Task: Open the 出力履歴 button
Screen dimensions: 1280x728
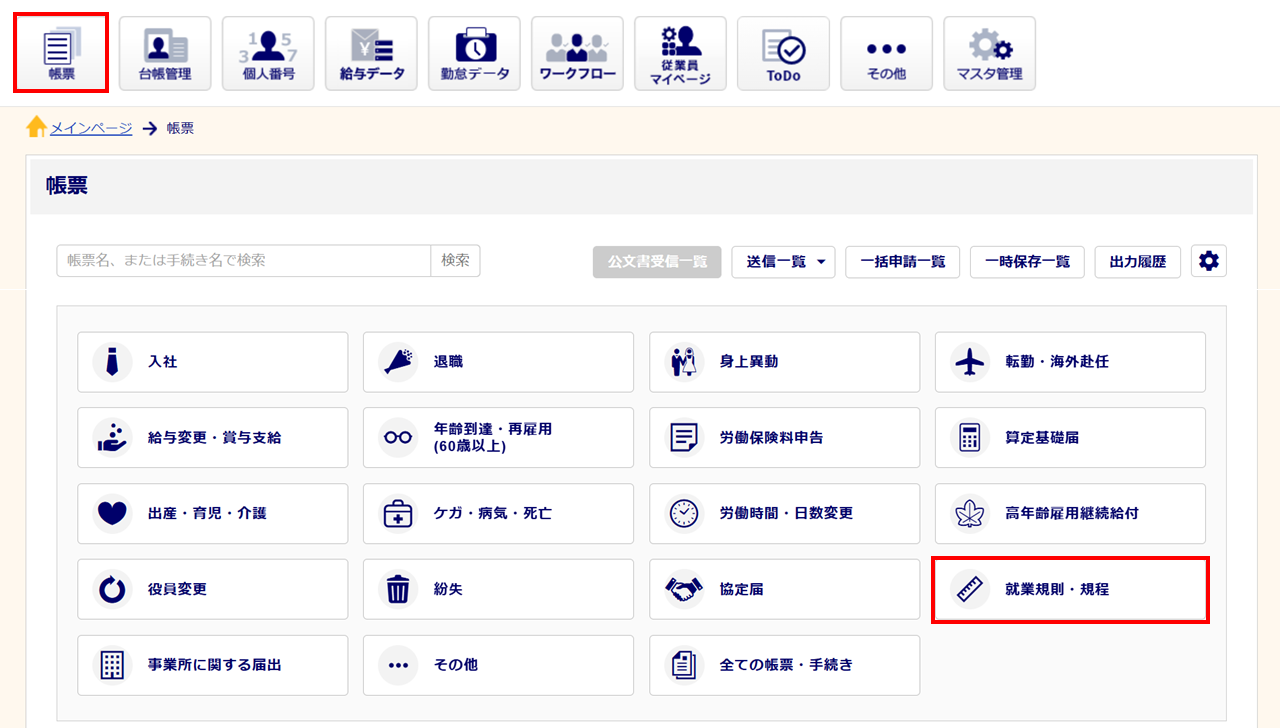Action: pos(1137,261)
